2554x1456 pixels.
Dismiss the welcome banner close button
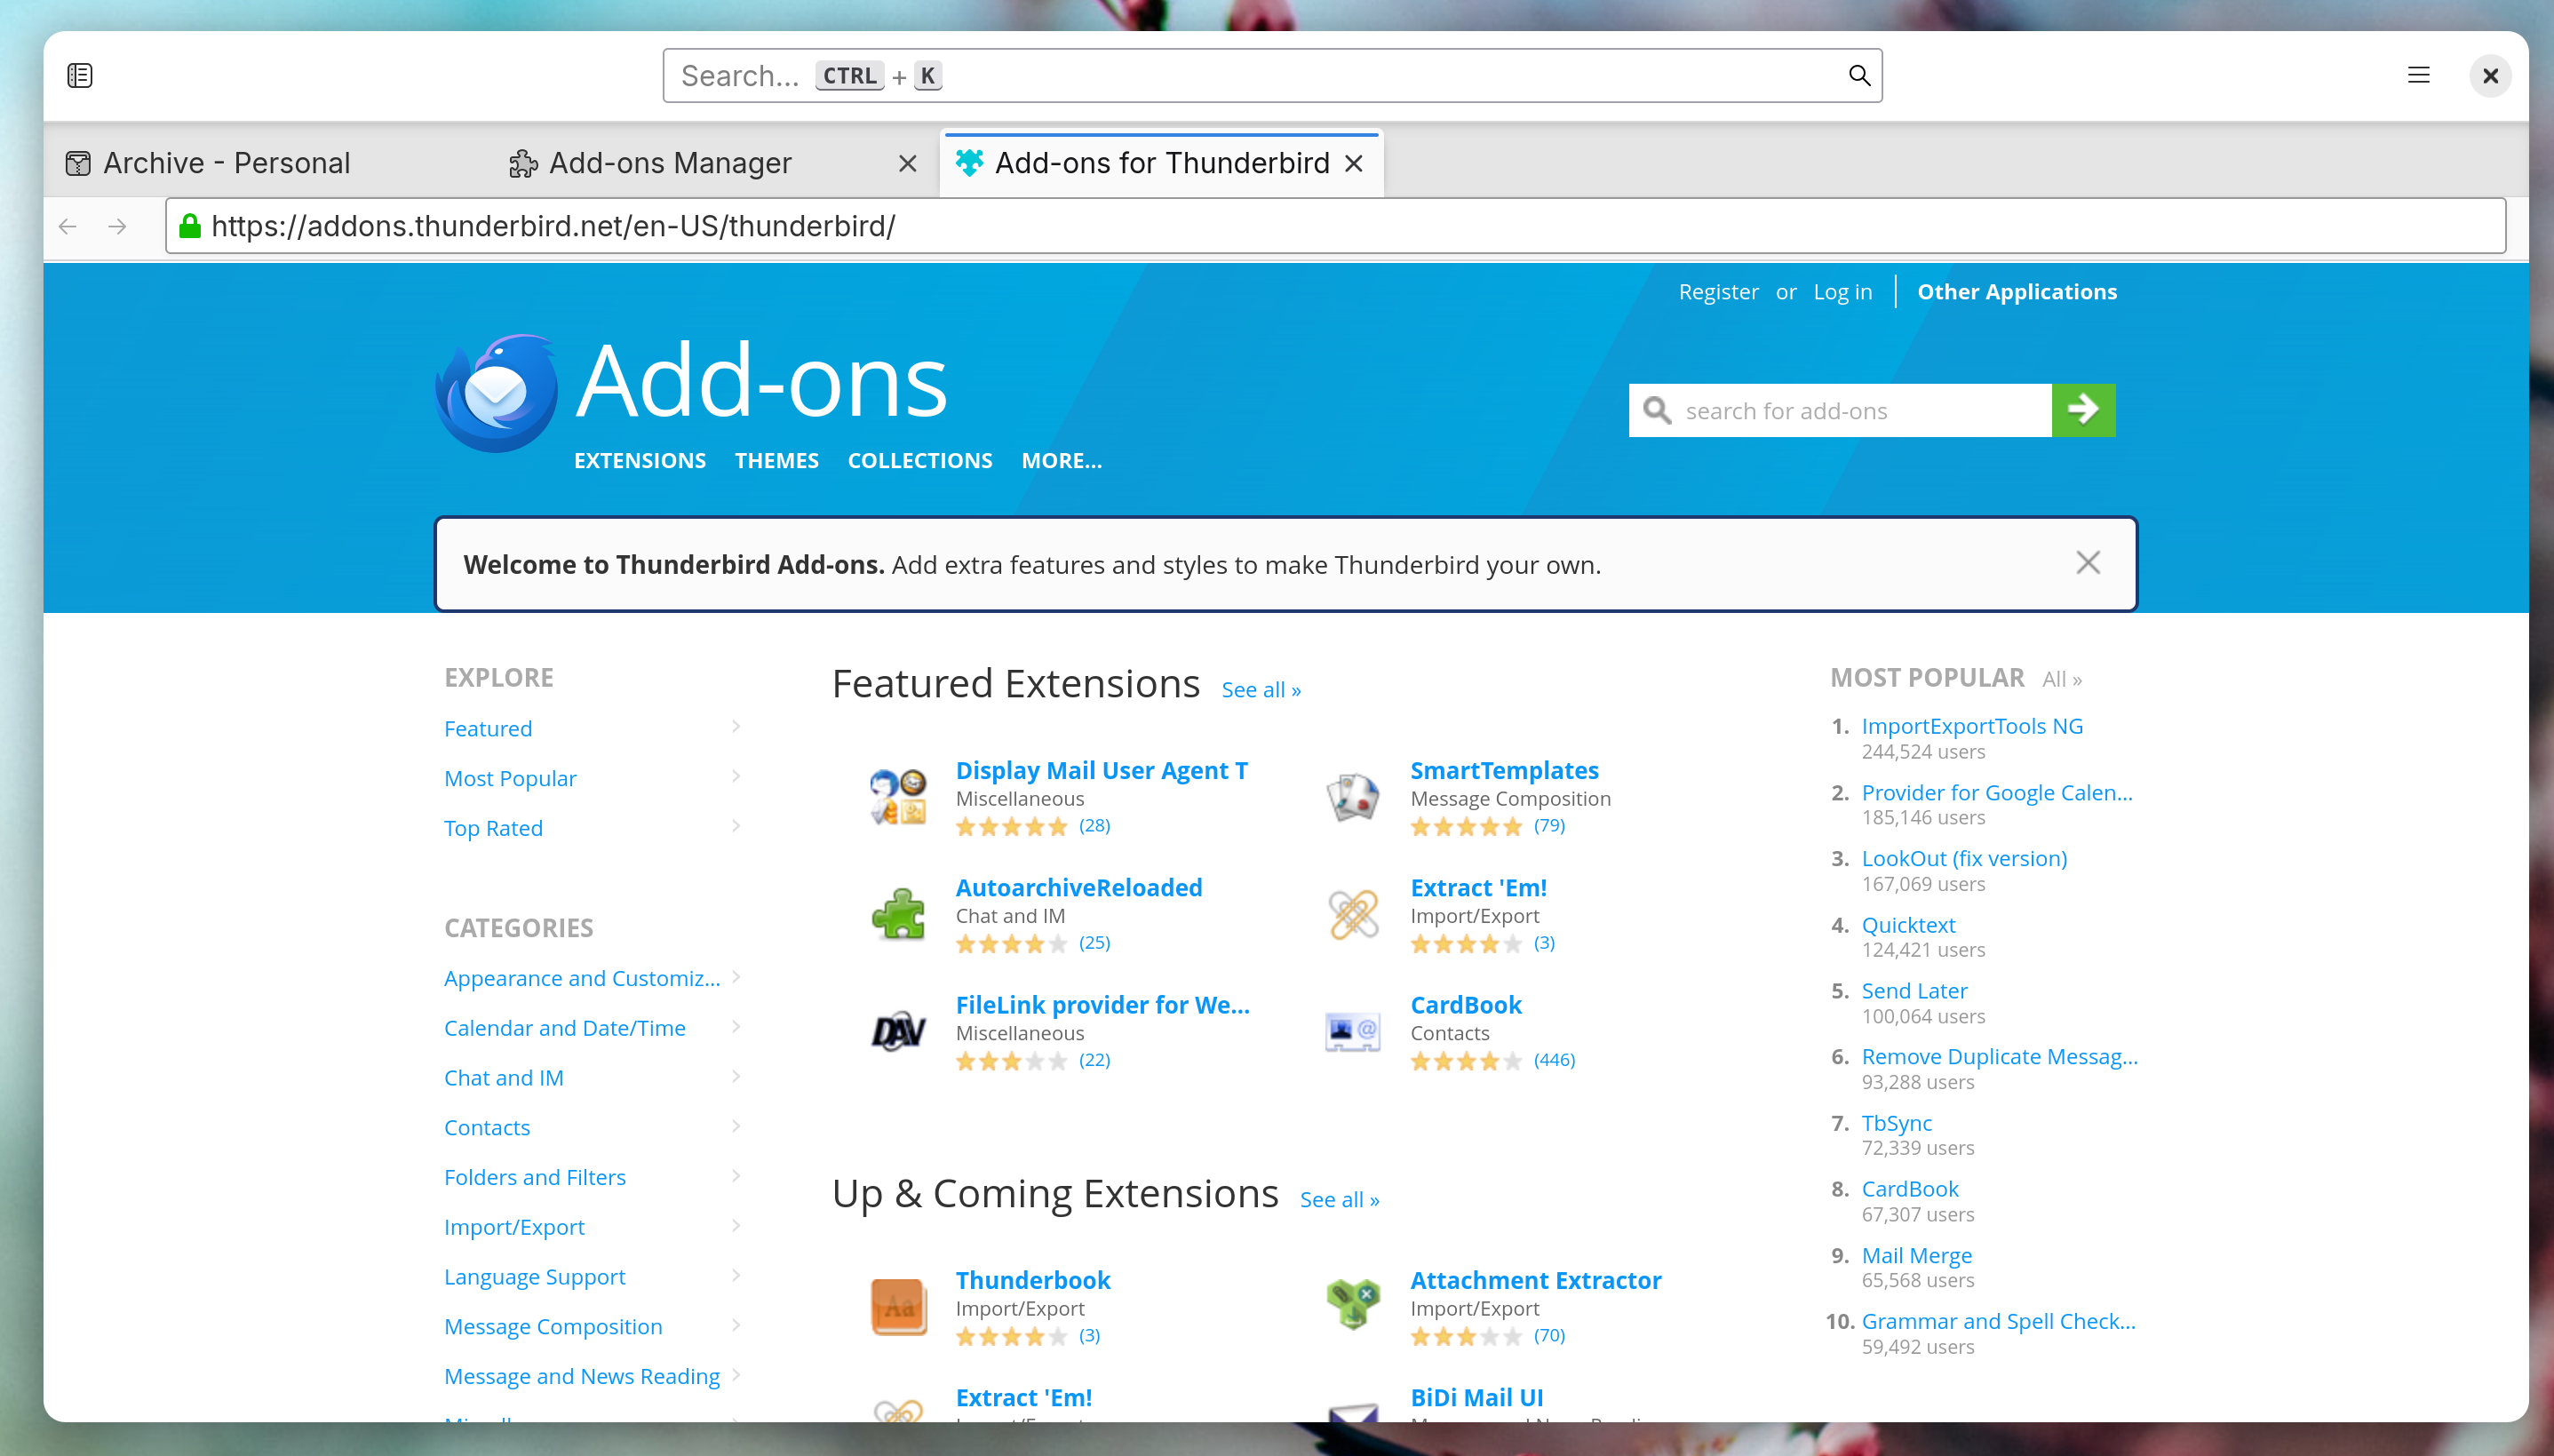click(x=2088, y=563)
